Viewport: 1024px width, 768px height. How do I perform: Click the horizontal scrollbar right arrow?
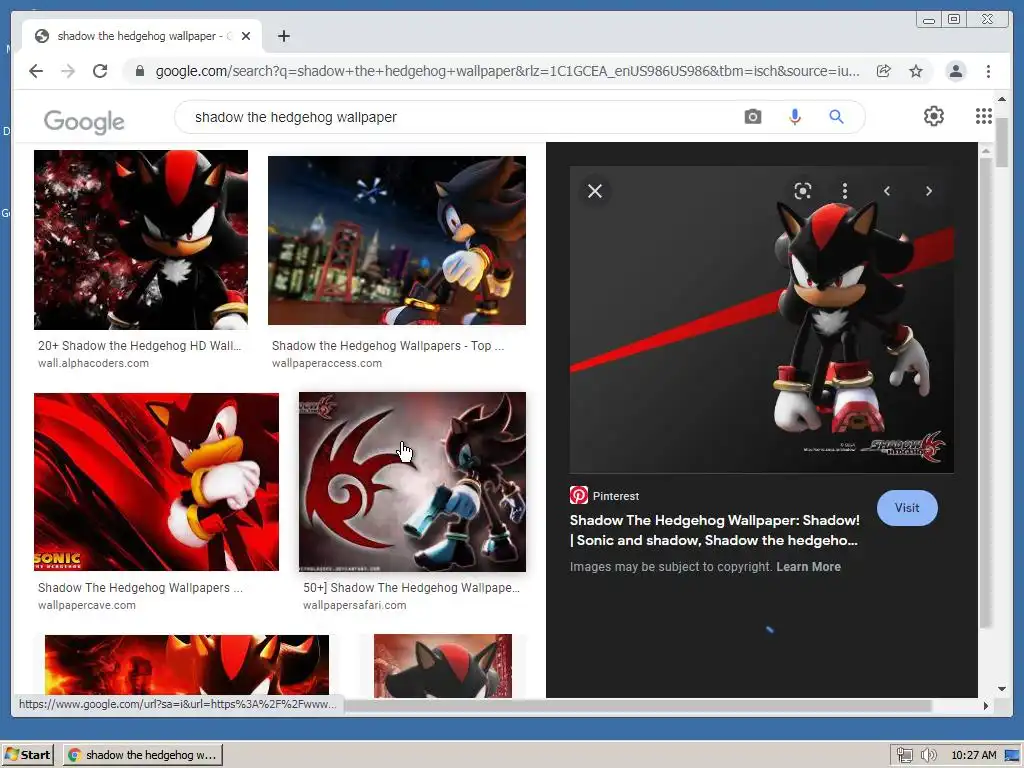[985, 705]
